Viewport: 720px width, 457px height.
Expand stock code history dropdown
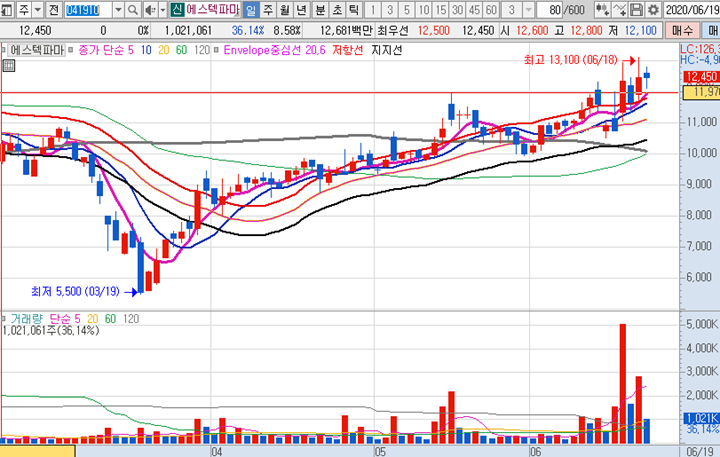(118, 9)
